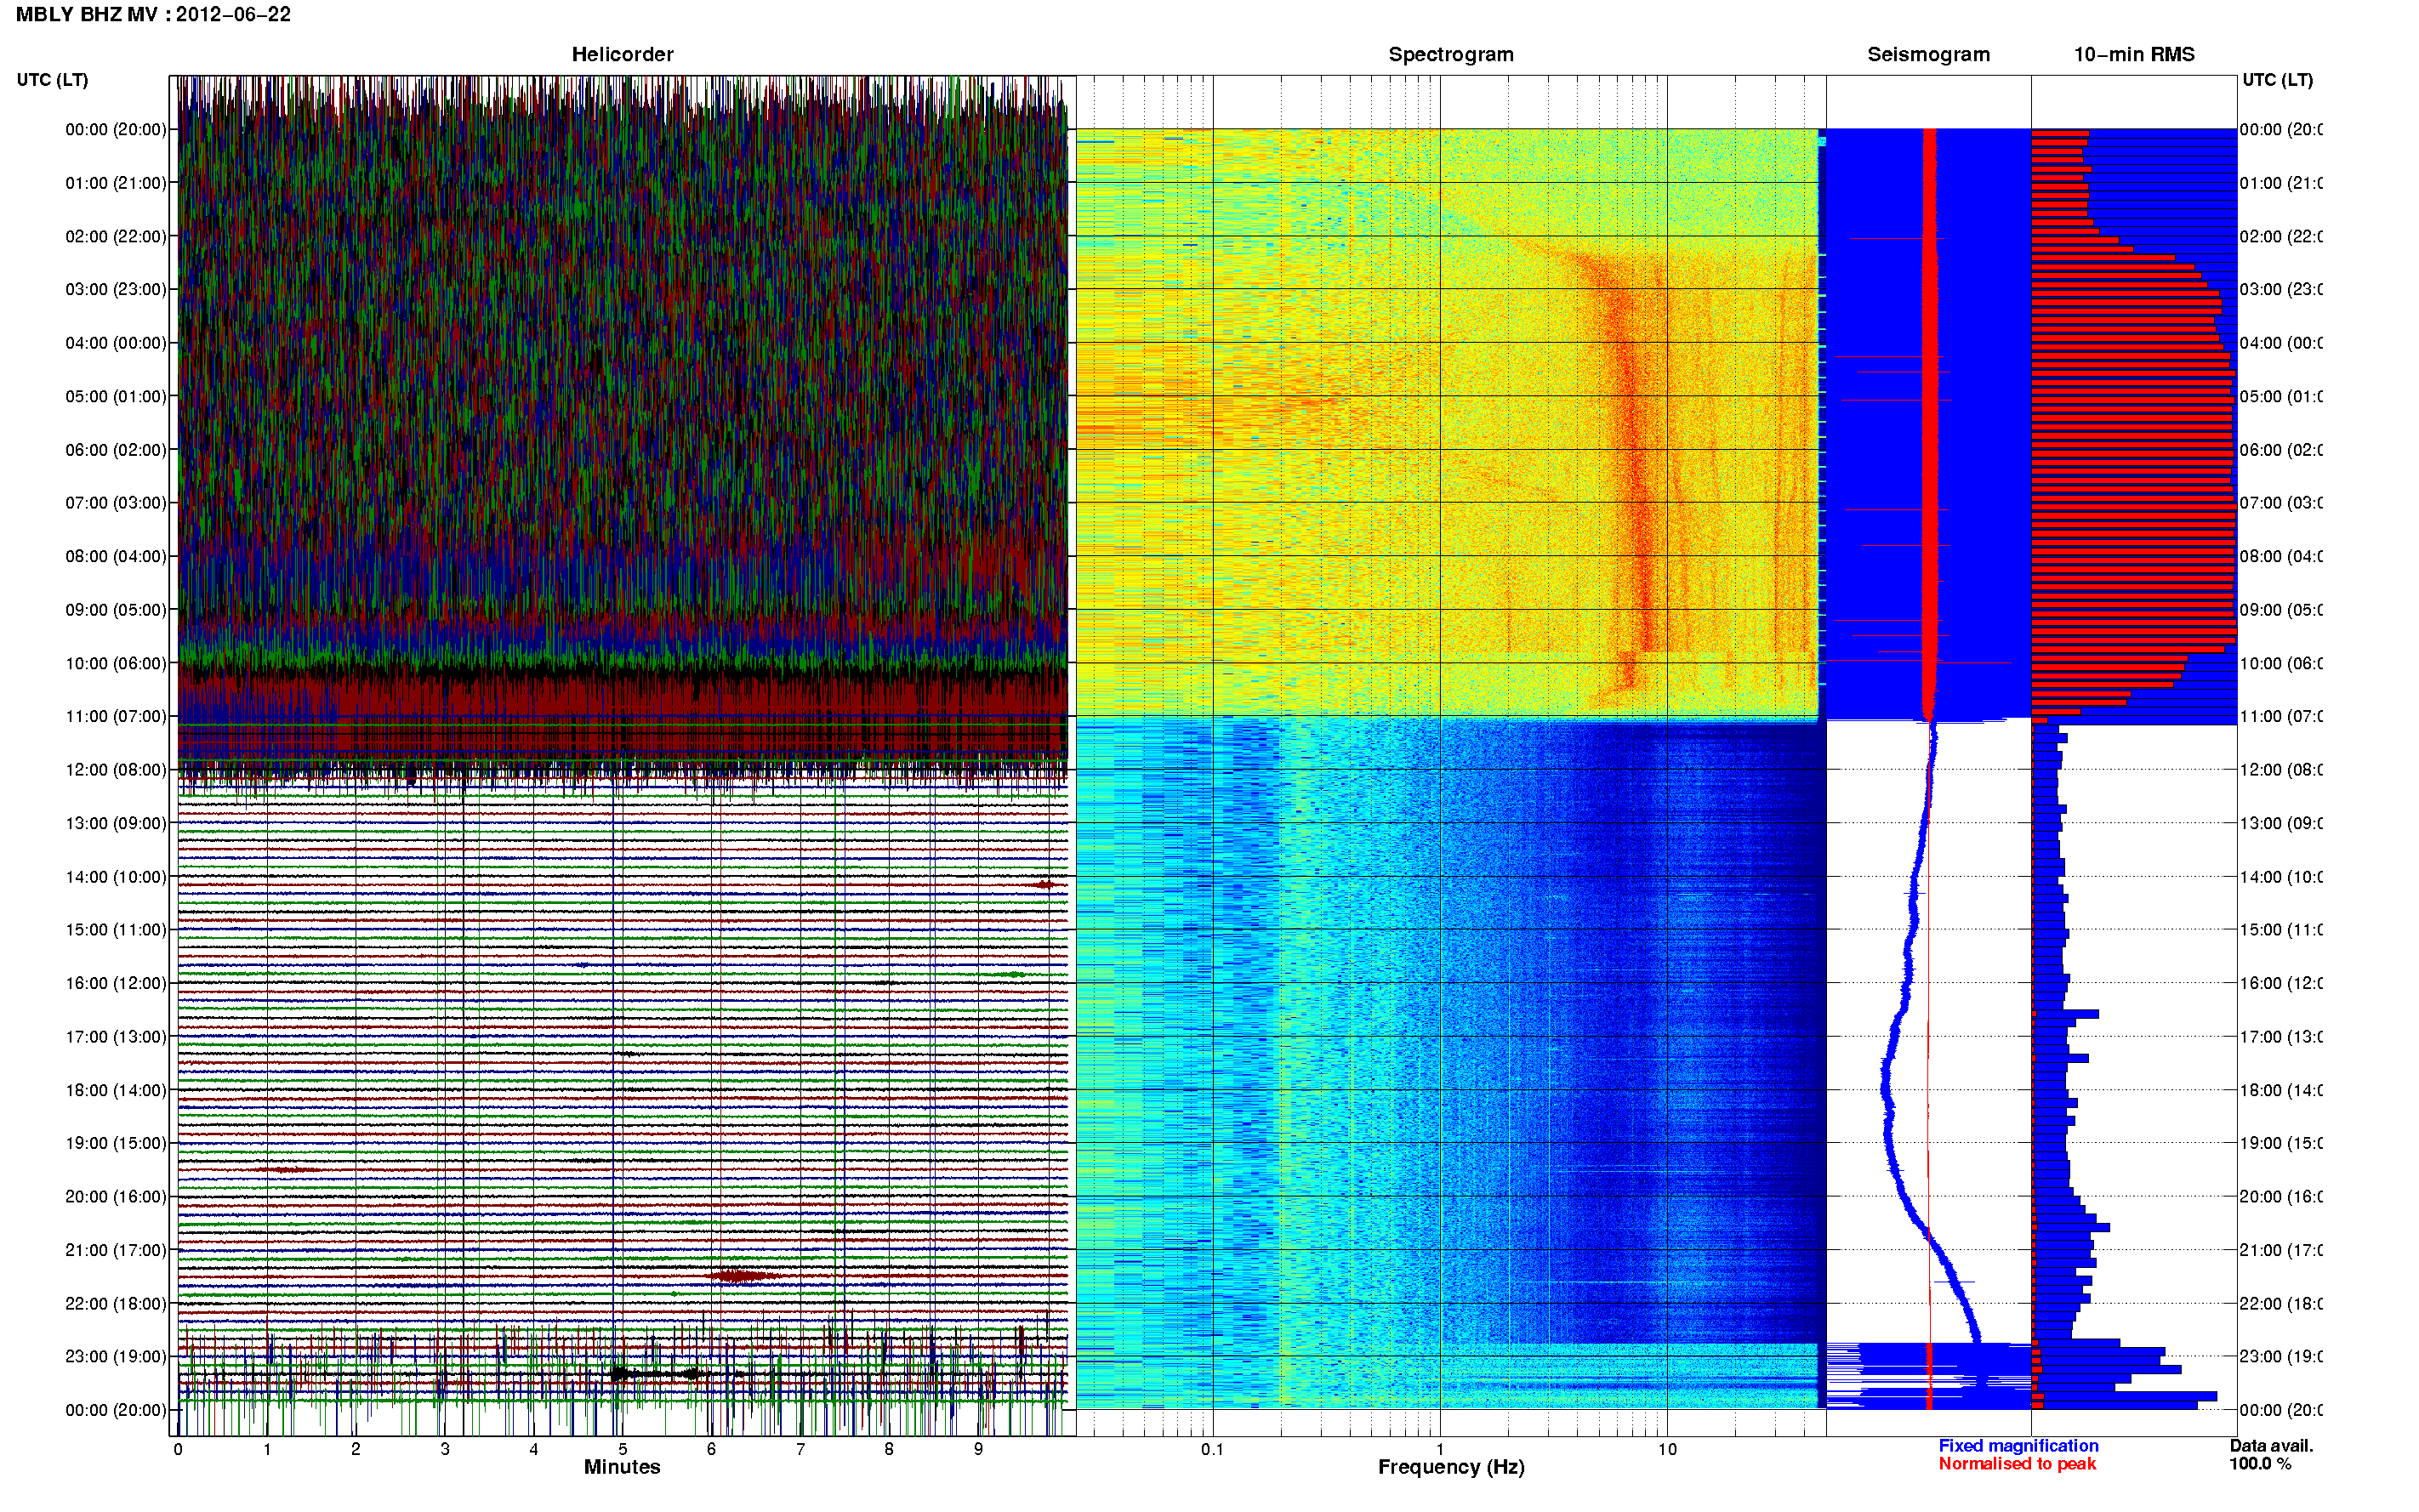Click the Minutes axis label under helicorder

[622, 1467]
